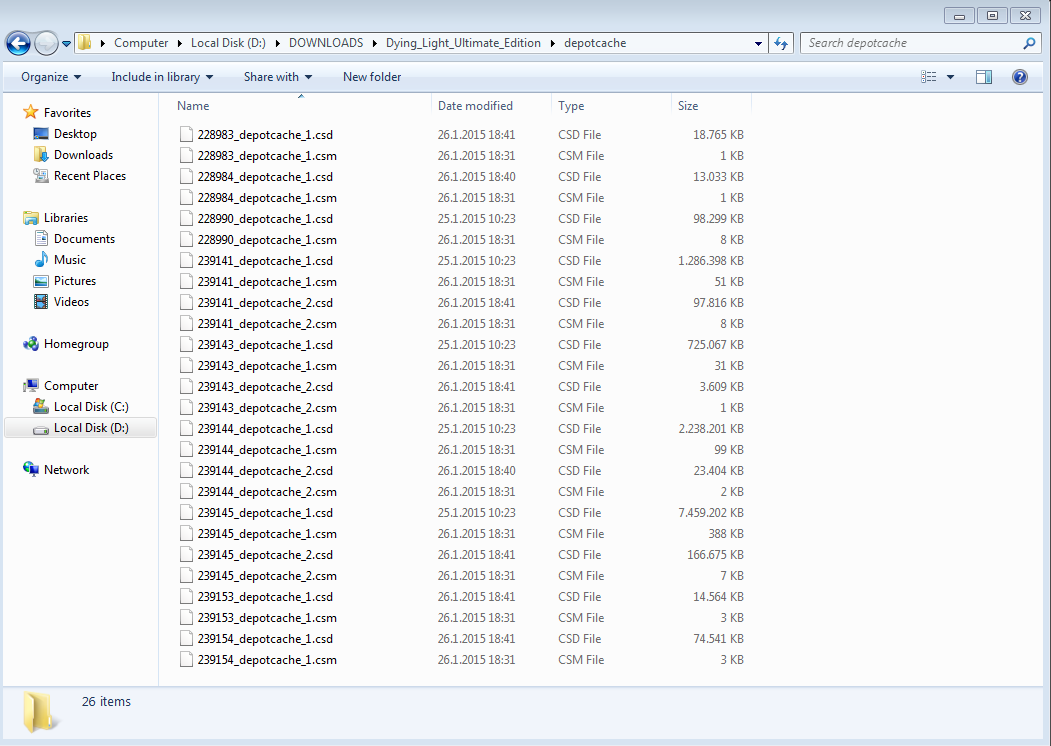Screen dimensions: 1051x746
Task: Navigate to Computer in breadcrumb
Action: (x=141, y=43)
